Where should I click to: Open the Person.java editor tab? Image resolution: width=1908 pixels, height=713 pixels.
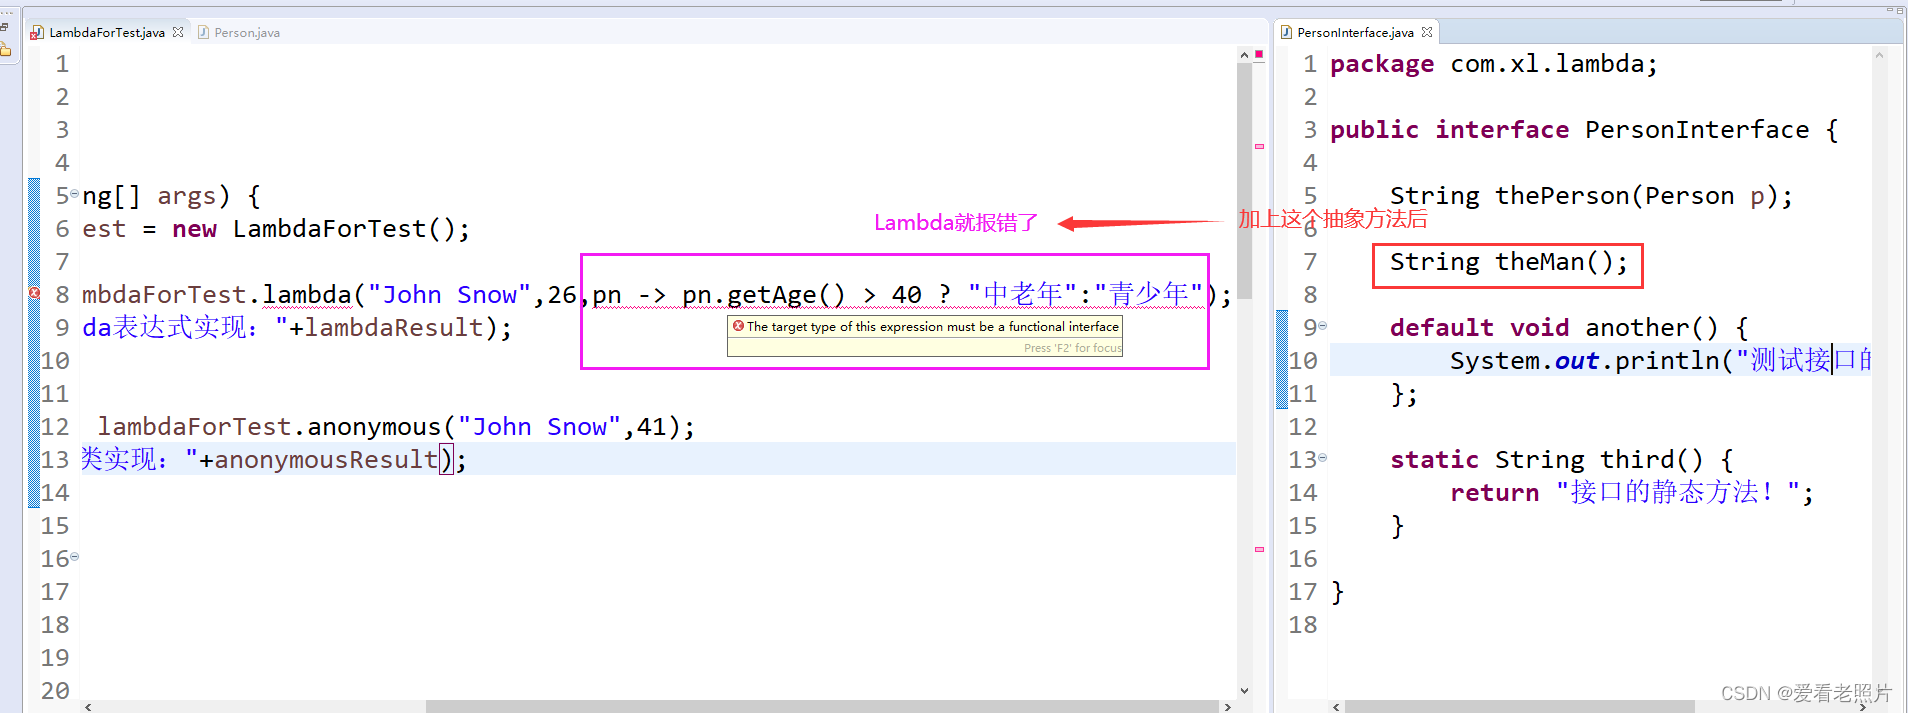pos(240,32)
